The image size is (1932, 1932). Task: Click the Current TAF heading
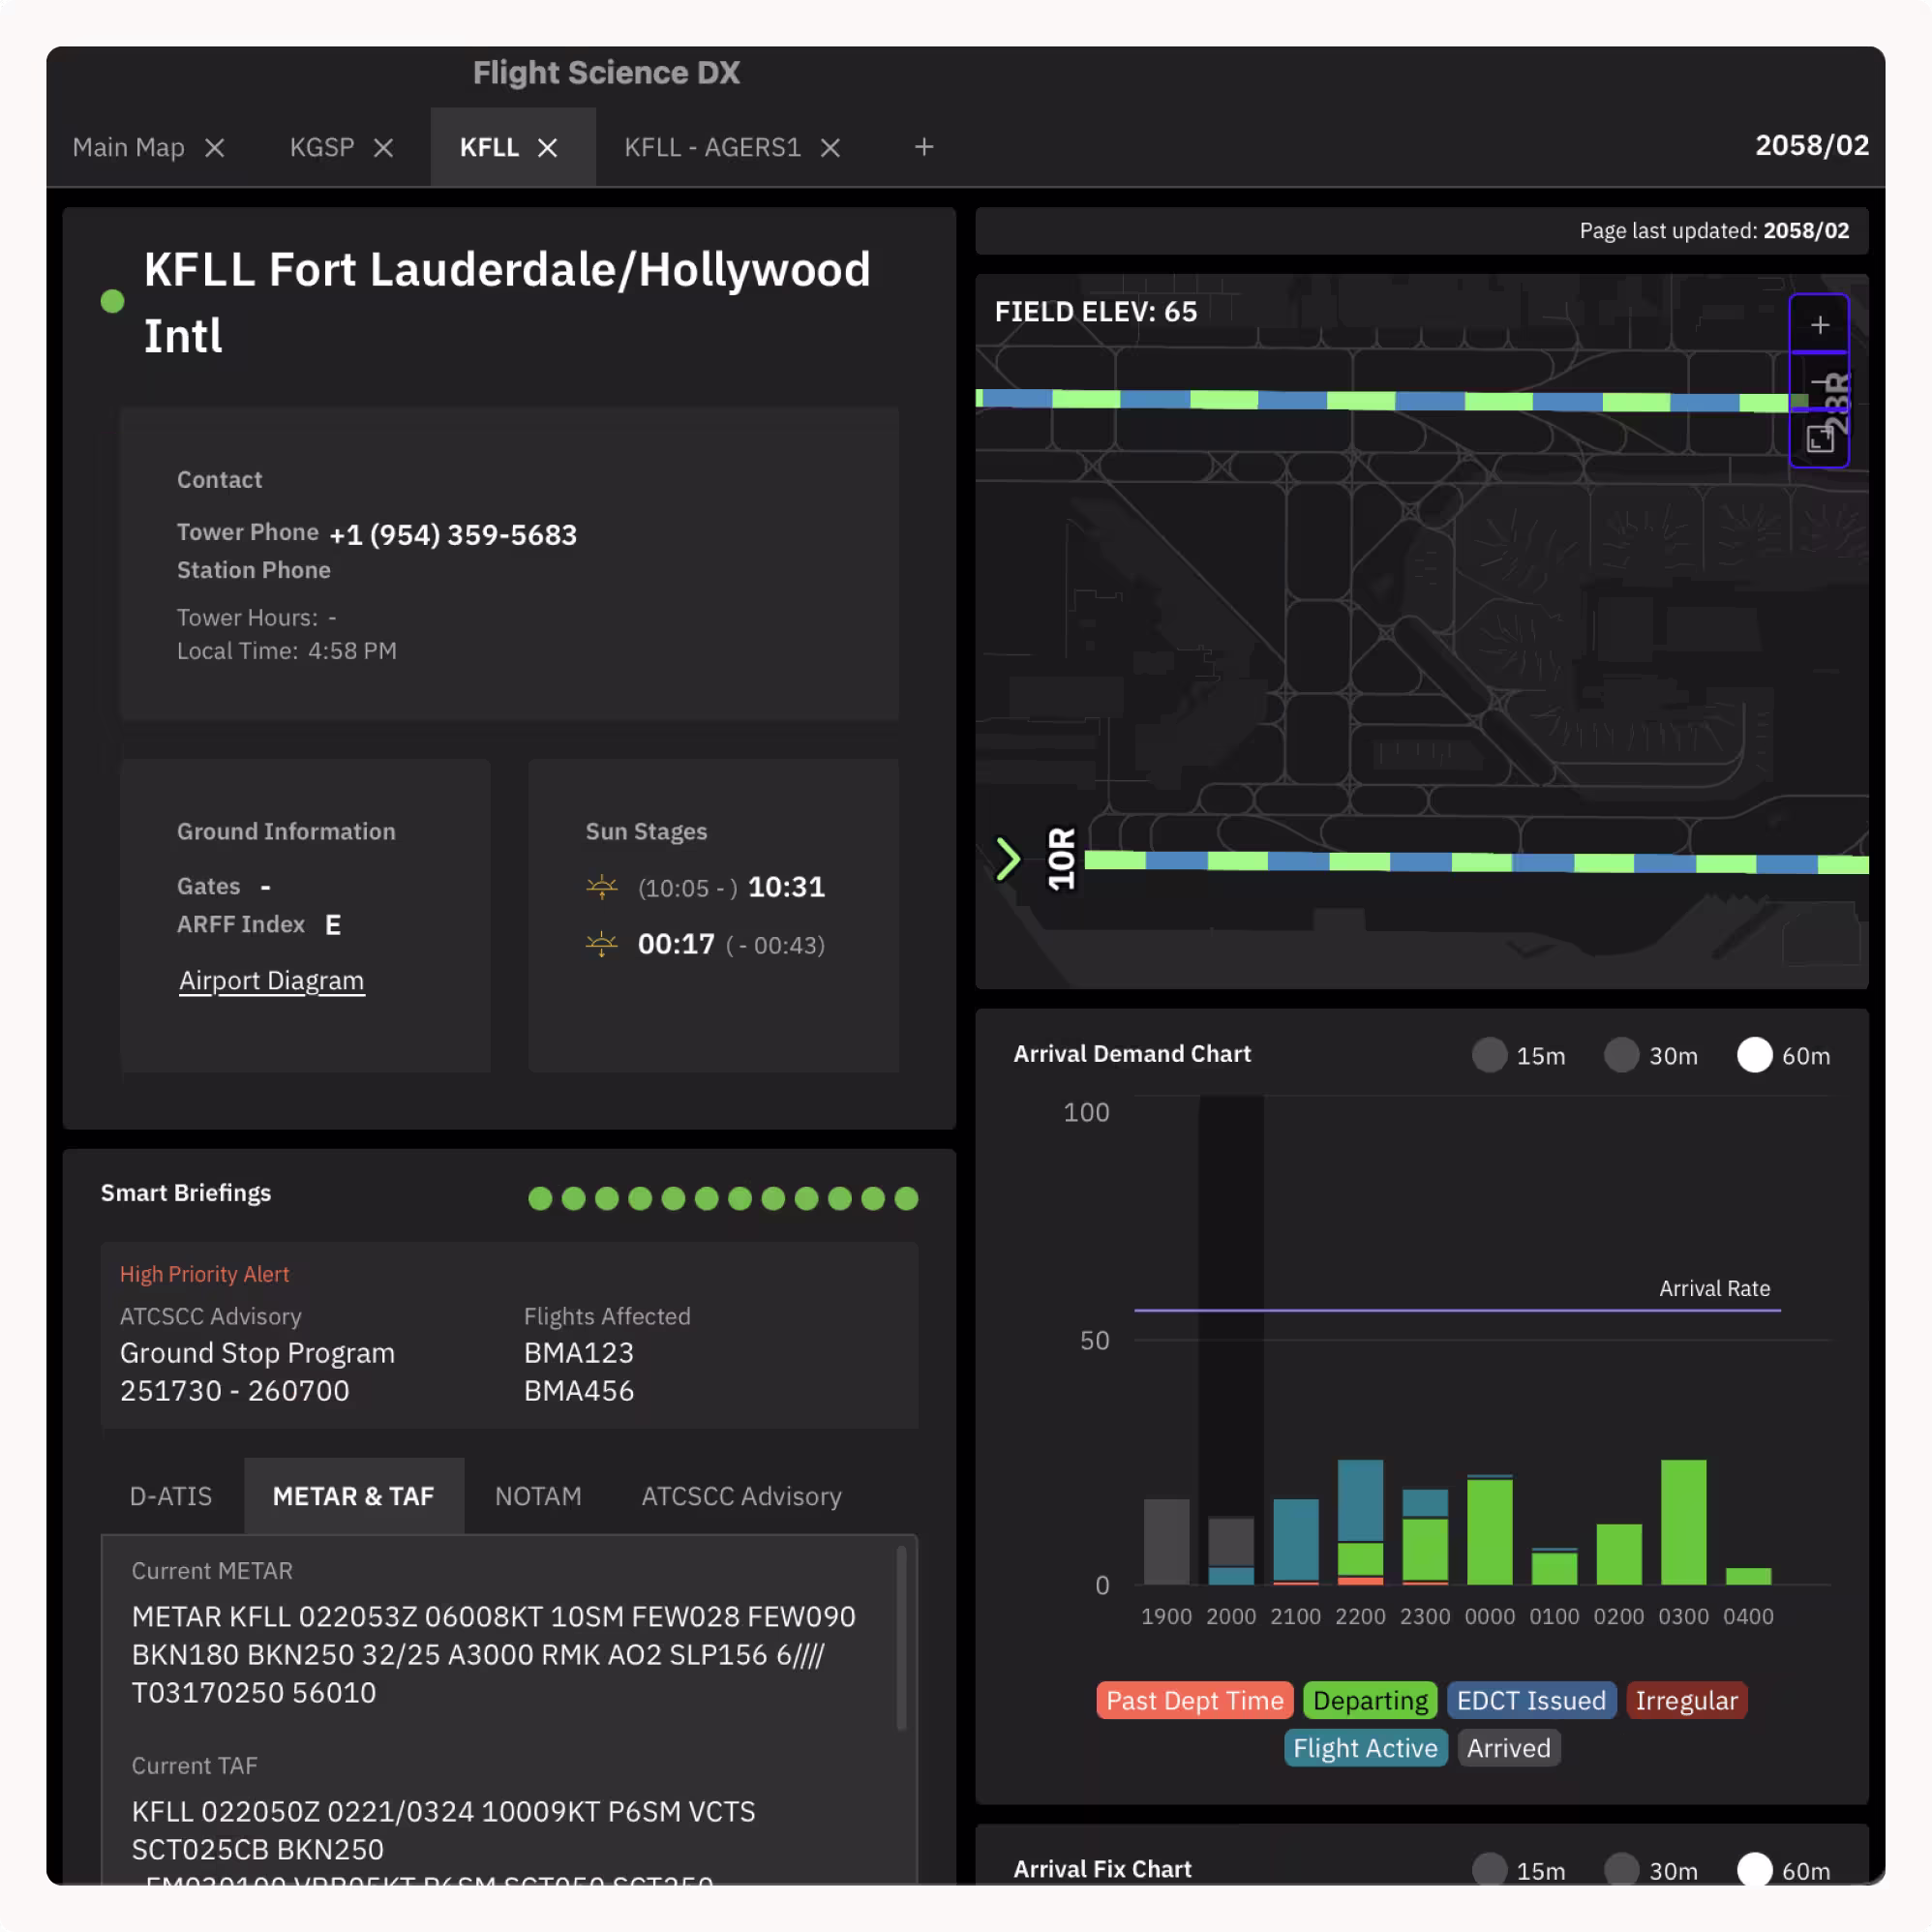[x=195, y=1765]
